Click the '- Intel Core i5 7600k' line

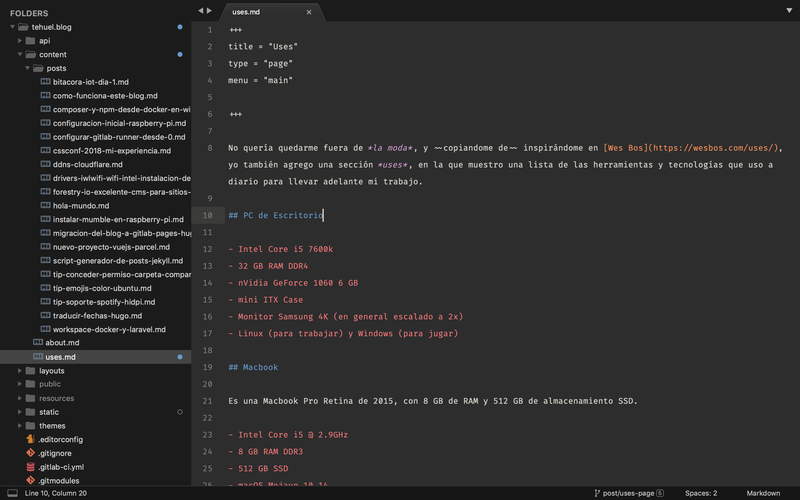[x=281, y=249]
